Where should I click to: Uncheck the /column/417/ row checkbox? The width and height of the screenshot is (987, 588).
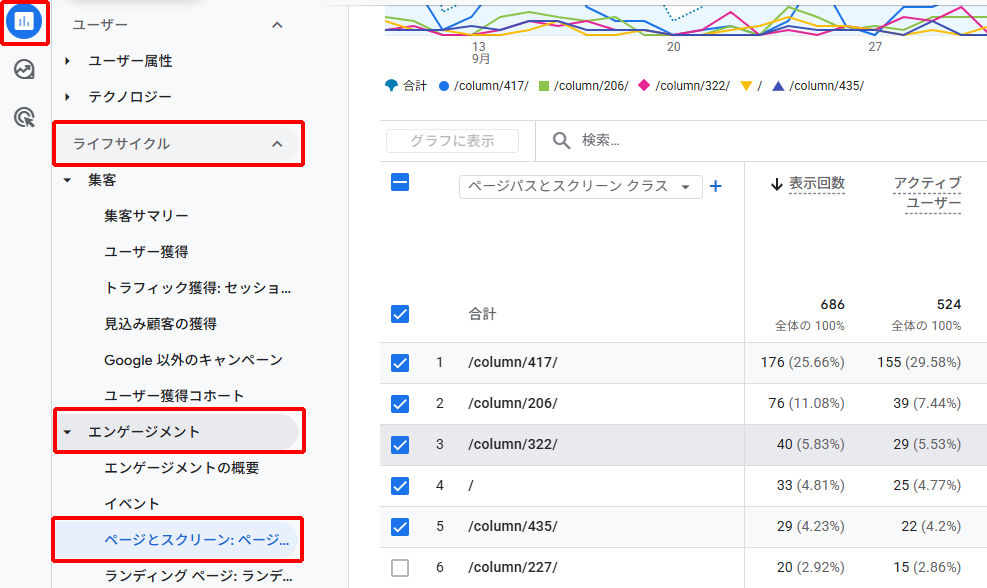(400, 363)
